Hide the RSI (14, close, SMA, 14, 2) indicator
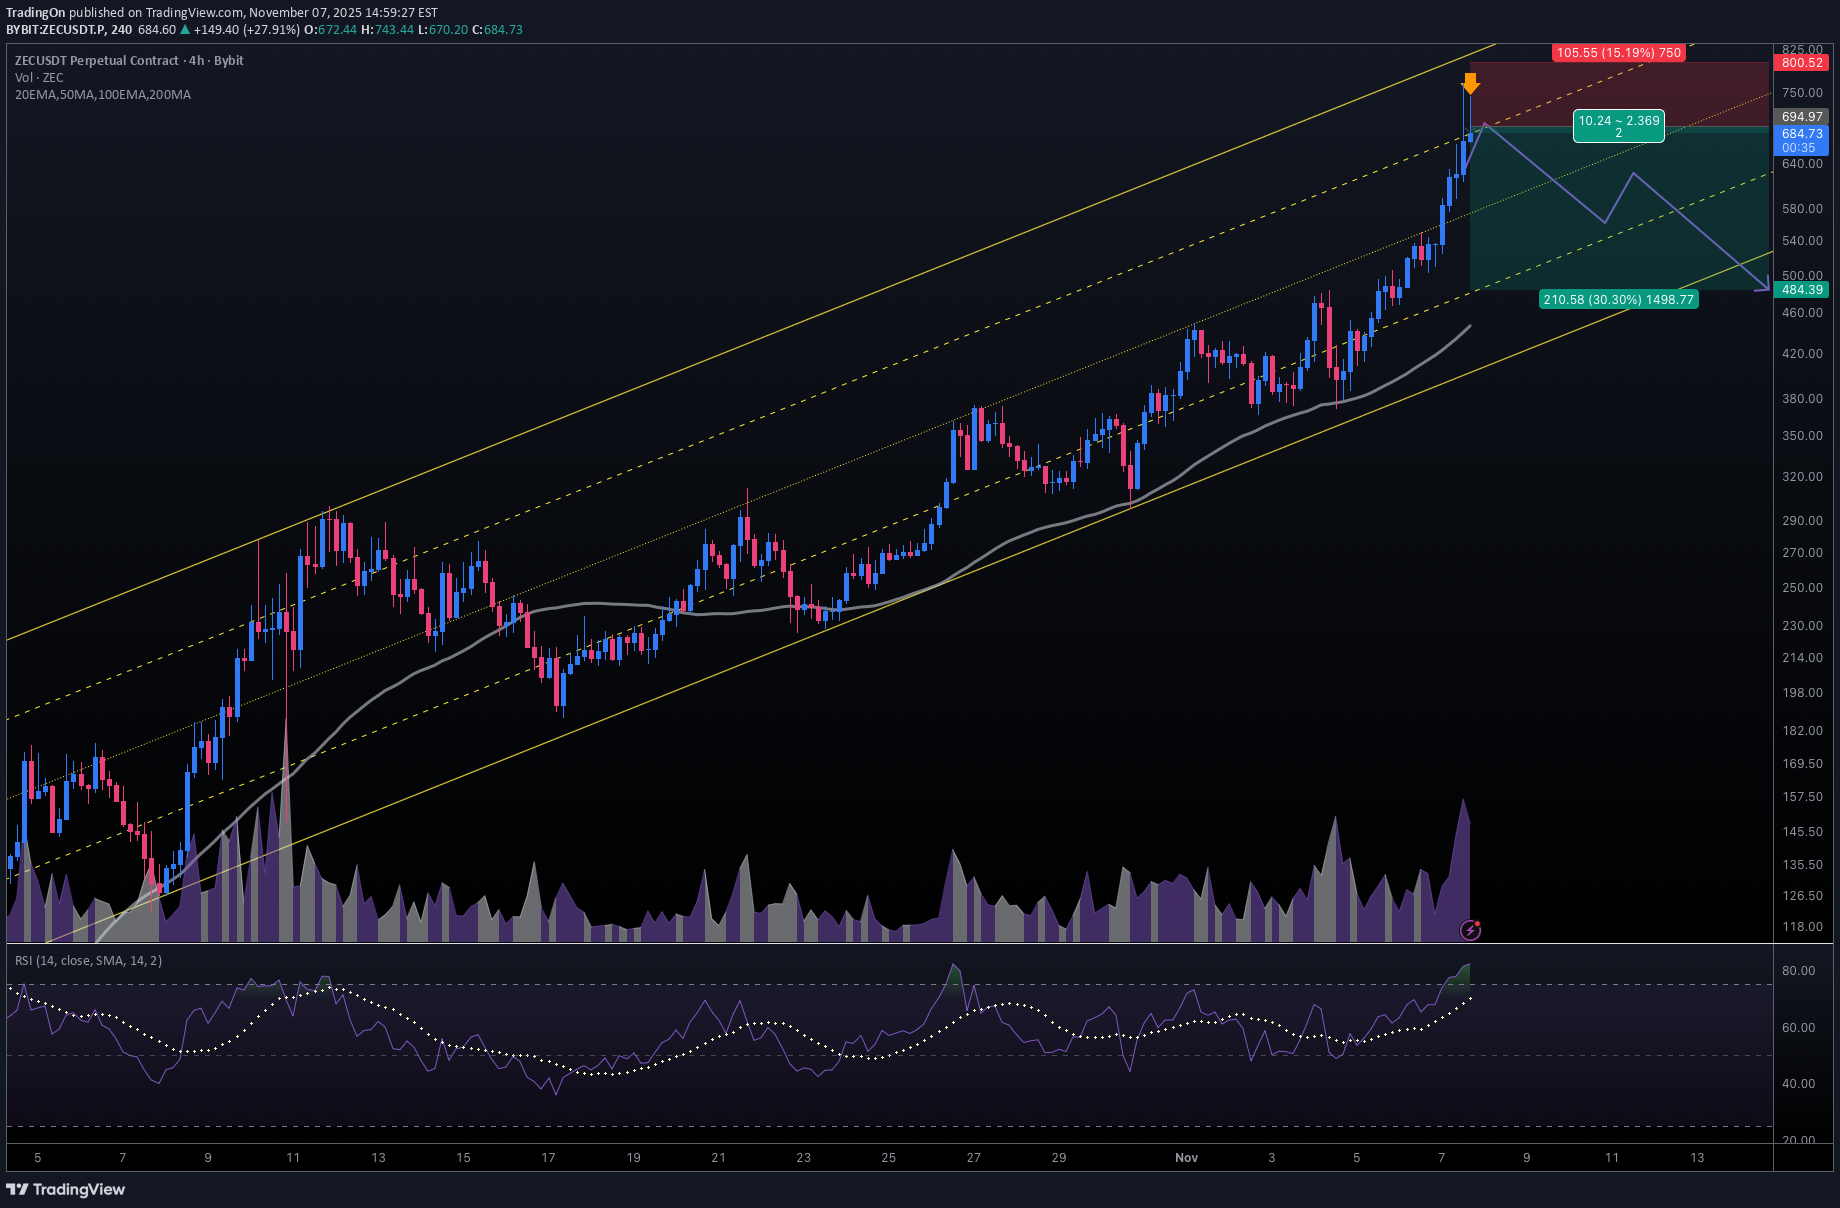Image resolution: width=1840 pixels, height=1208 pixels. point(88,960)
